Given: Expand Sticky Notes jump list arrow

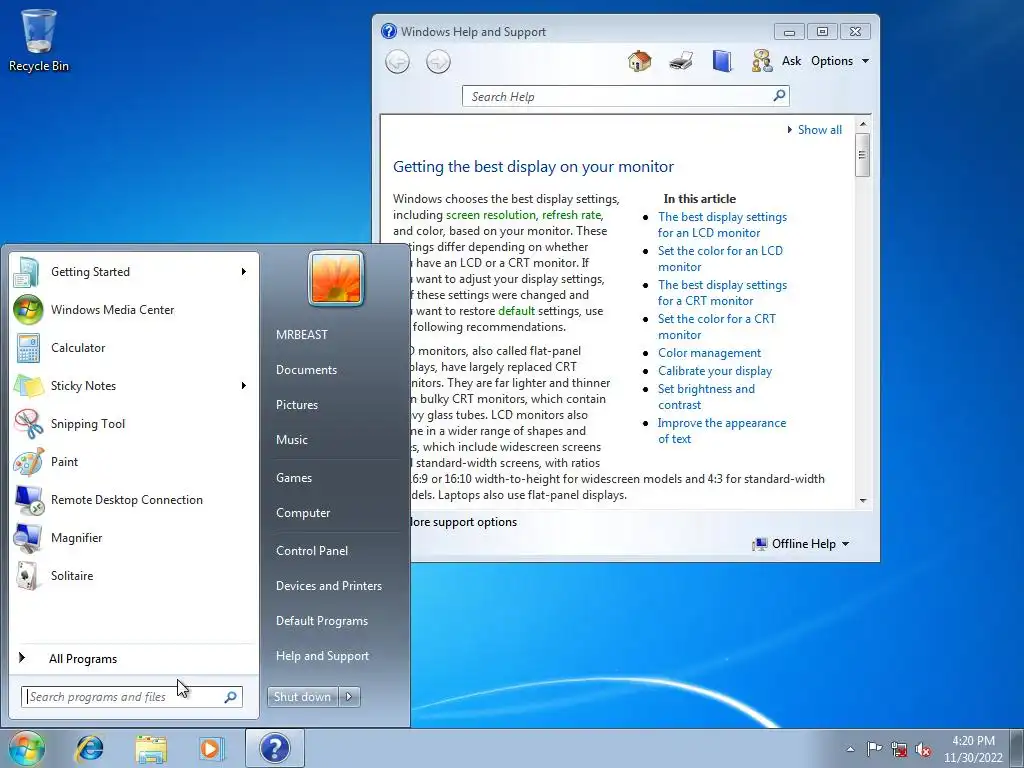Looking at the screenshot, I should coord(244,385).
